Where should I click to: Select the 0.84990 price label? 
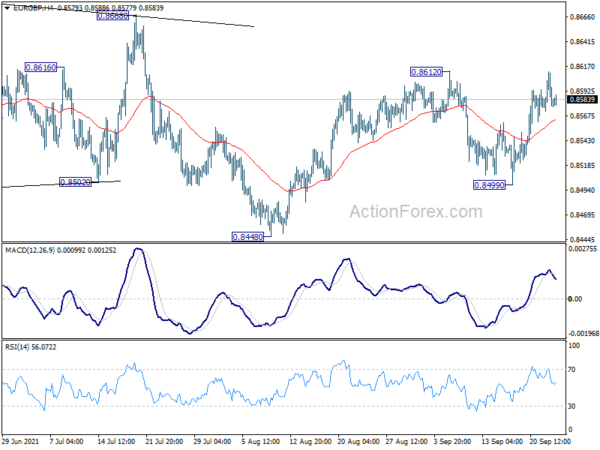(x=489, y=185)
